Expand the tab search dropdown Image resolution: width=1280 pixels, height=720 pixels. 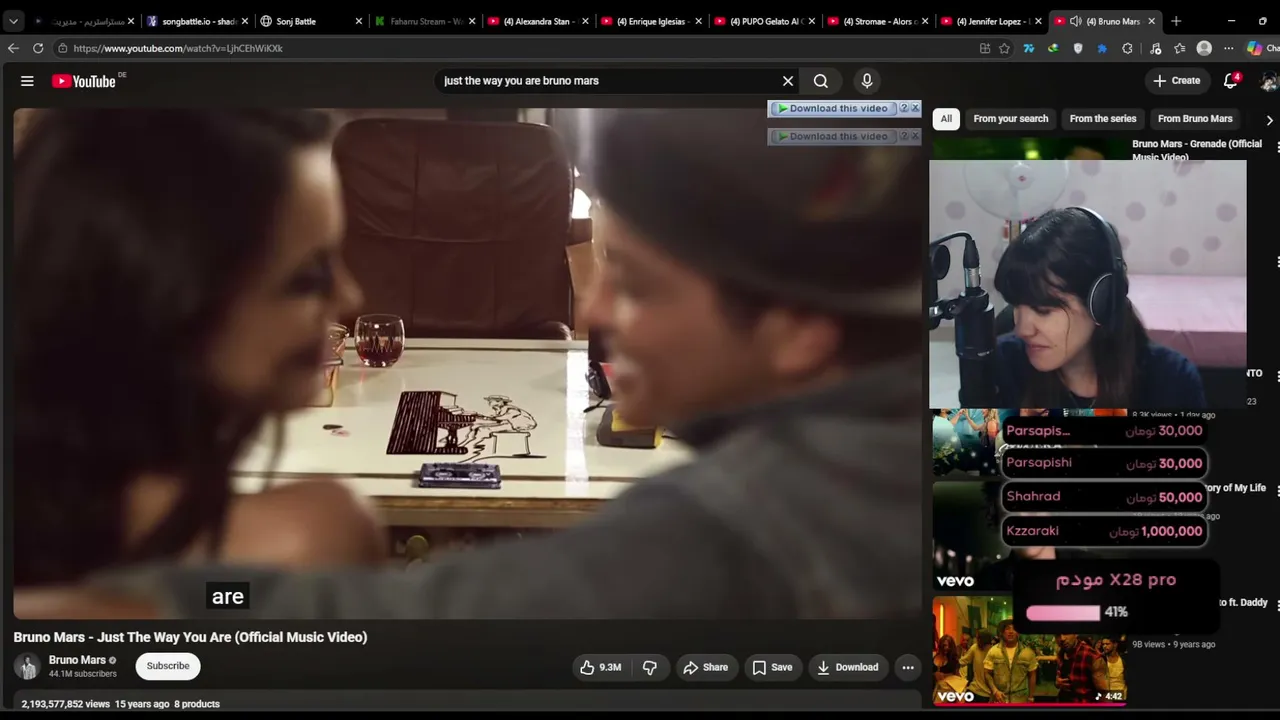[x=13, y=21]
